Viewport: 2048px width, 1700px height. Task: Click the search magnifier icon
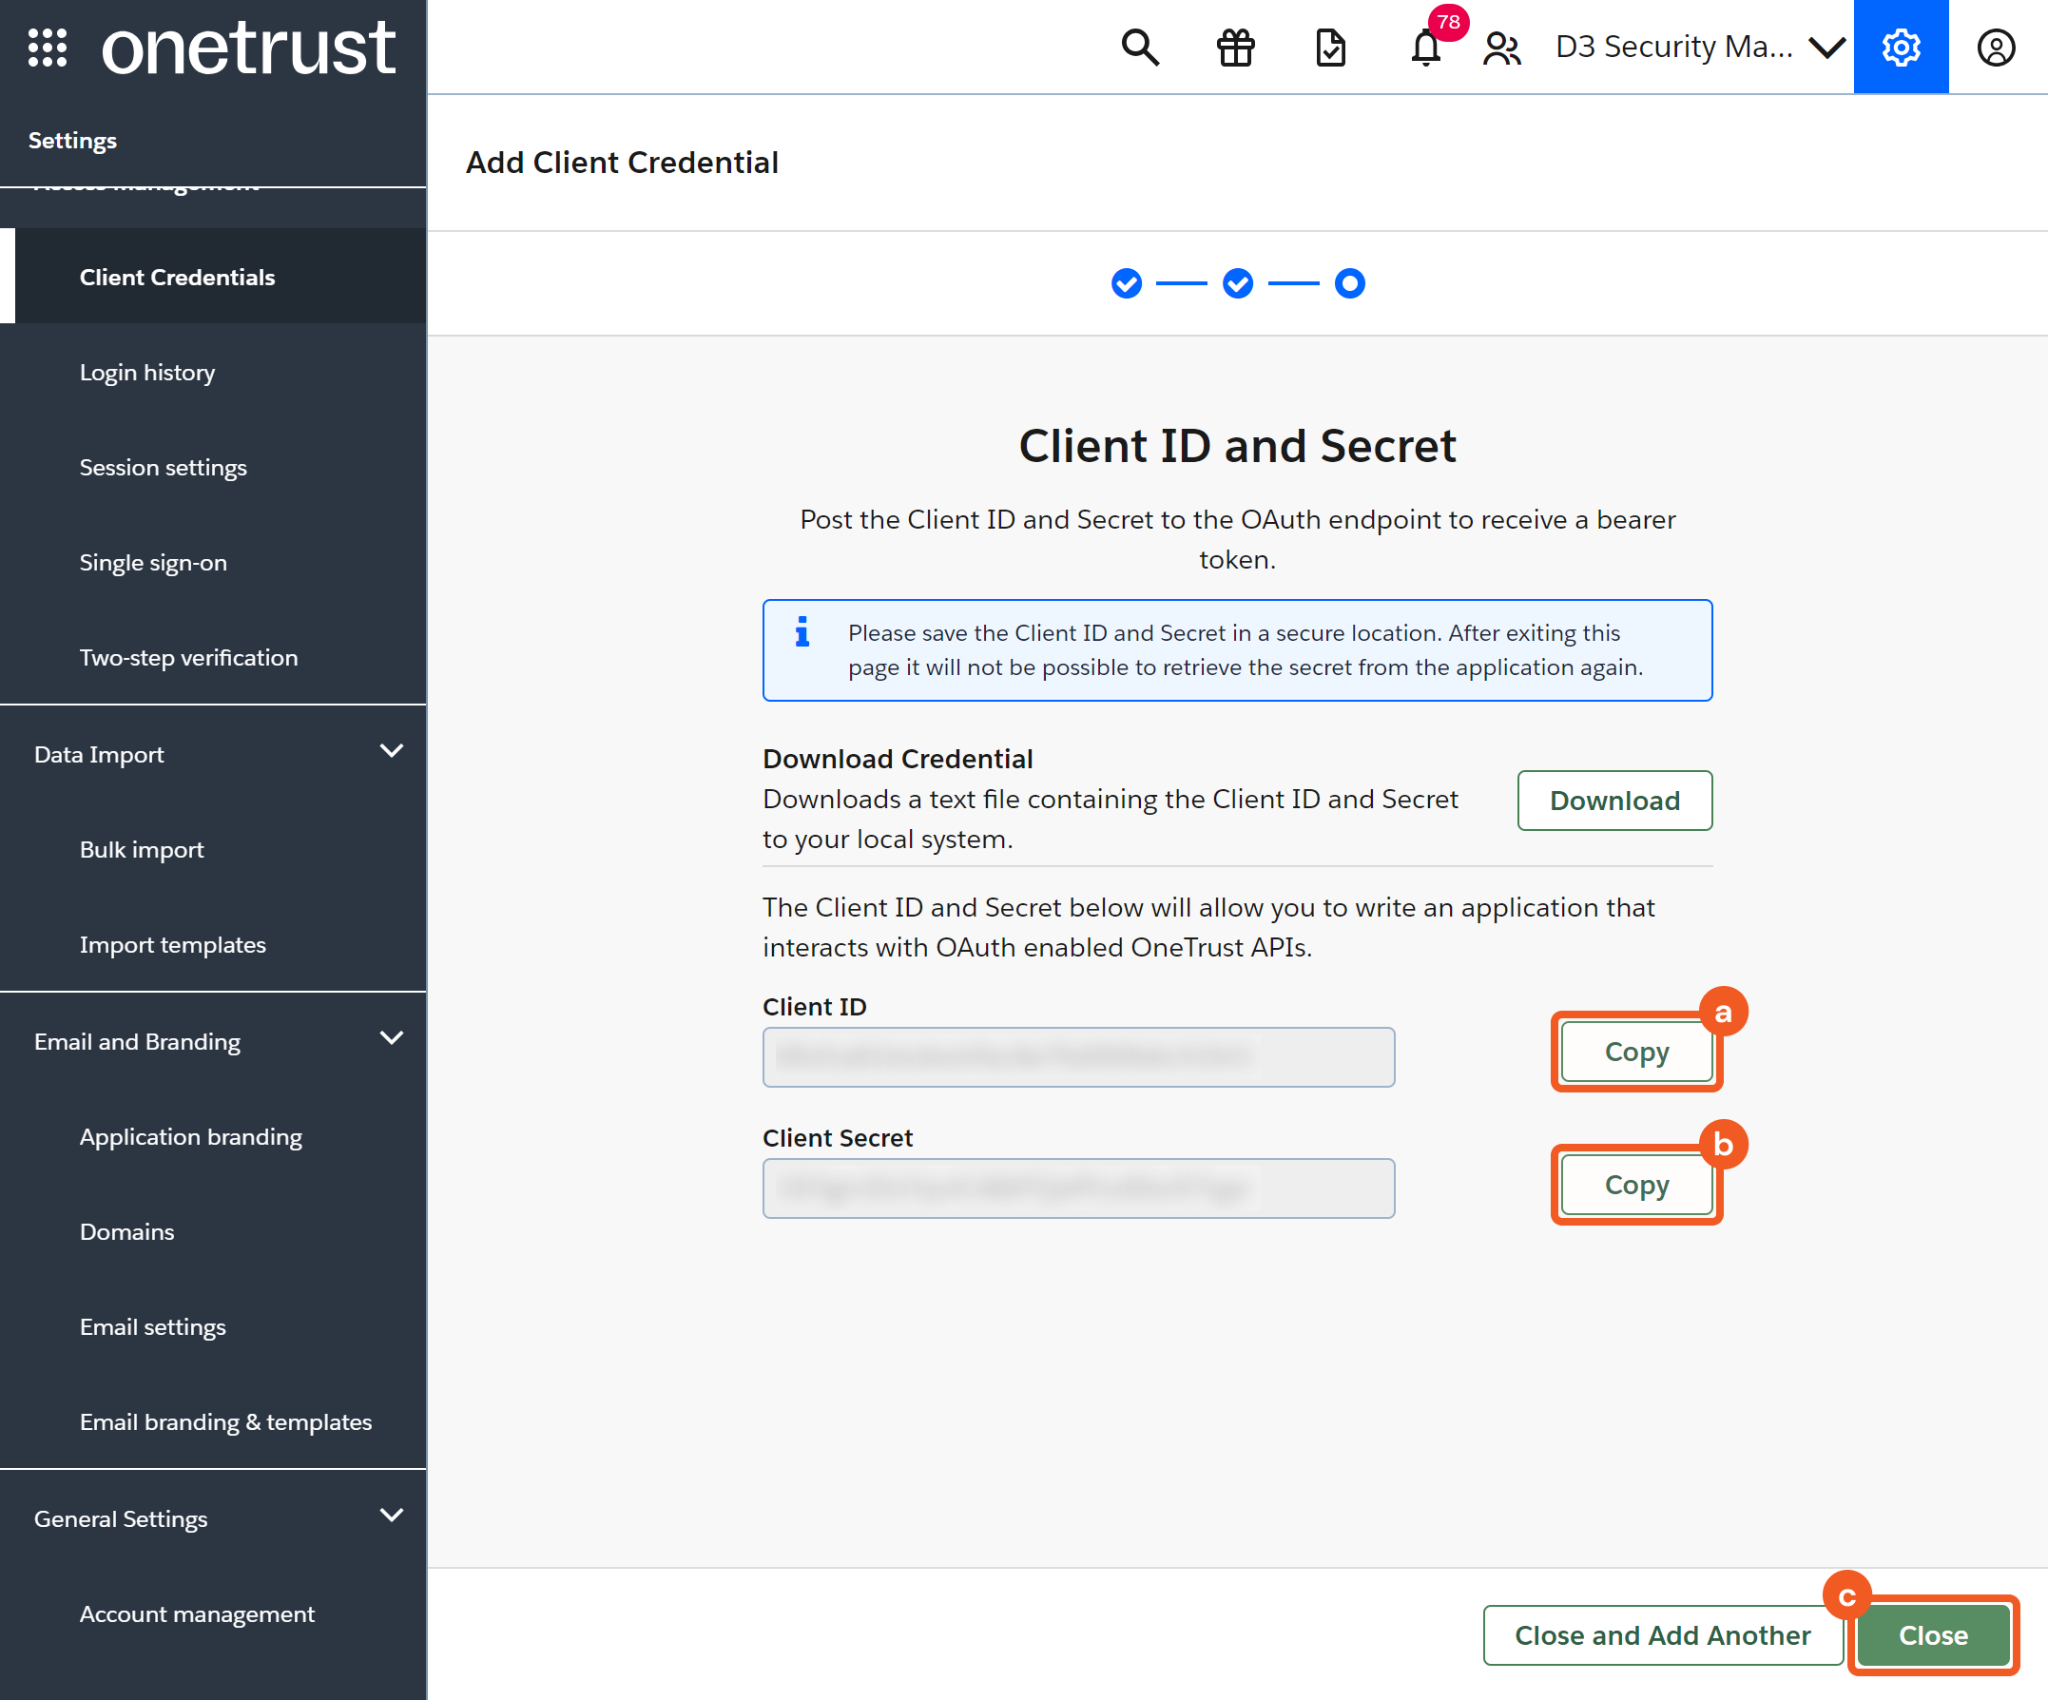1139,47
